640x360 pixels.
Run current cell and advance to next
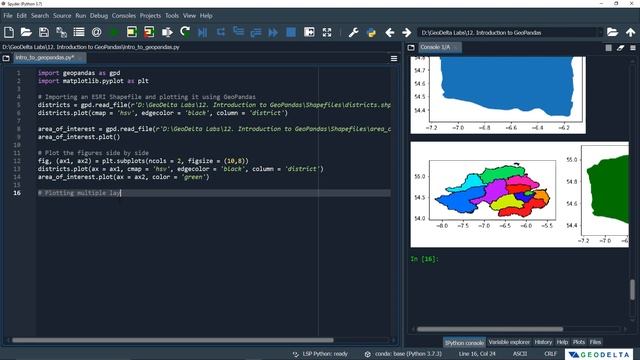(149, 32)
